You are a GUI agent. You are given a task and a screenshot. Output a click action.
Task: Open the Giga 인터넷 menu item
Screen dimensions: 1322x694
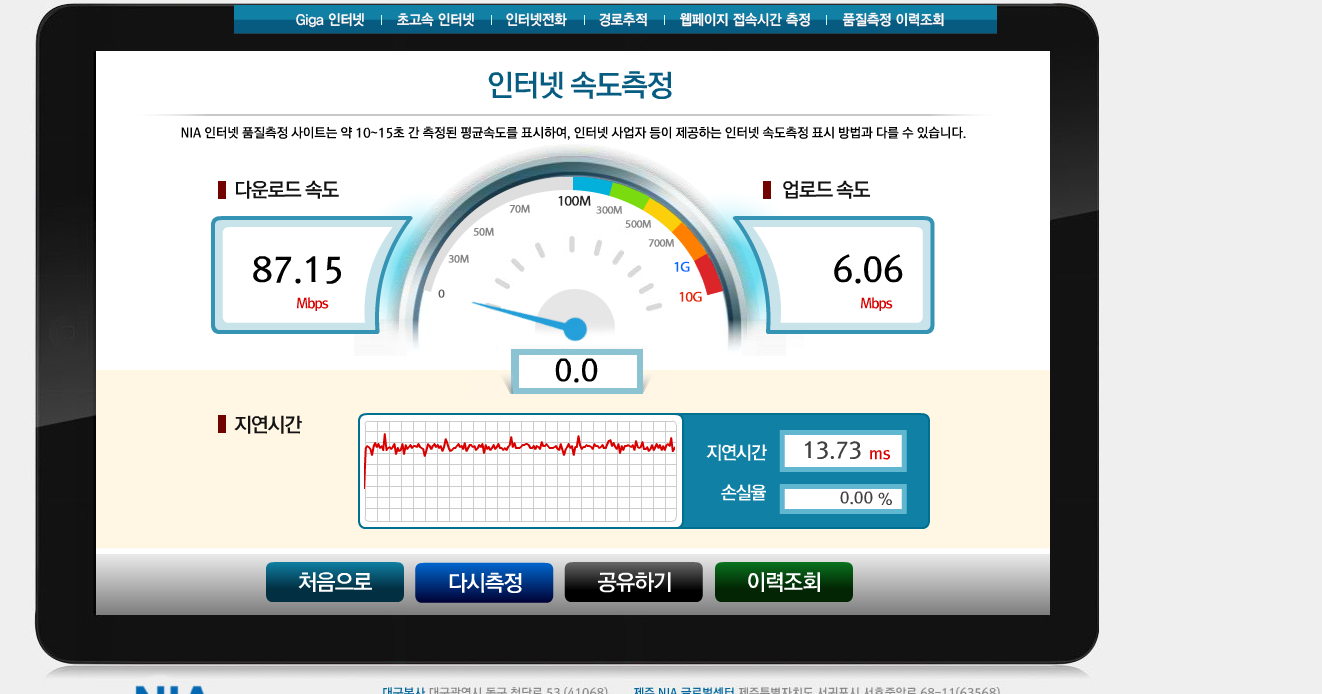330,20
